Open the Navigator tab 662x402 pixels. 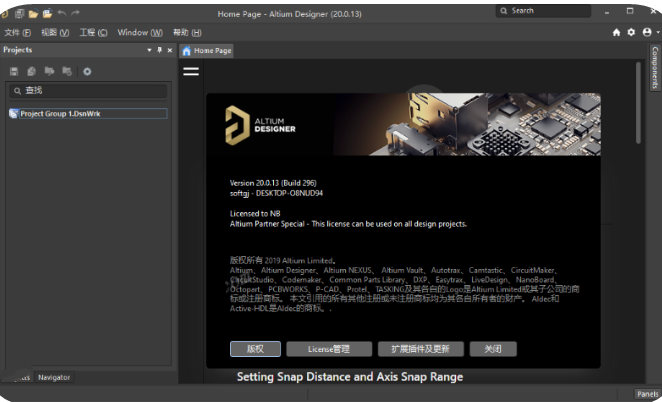pos(54,377)
